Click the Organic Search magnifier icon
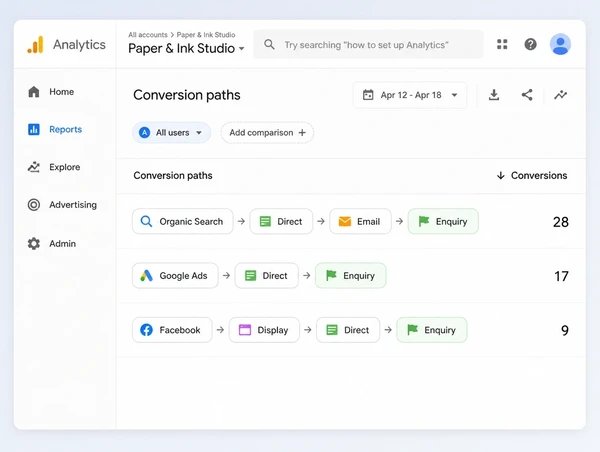Image resolution: width=600 pixels, height=452 pixels. [146, 221]
